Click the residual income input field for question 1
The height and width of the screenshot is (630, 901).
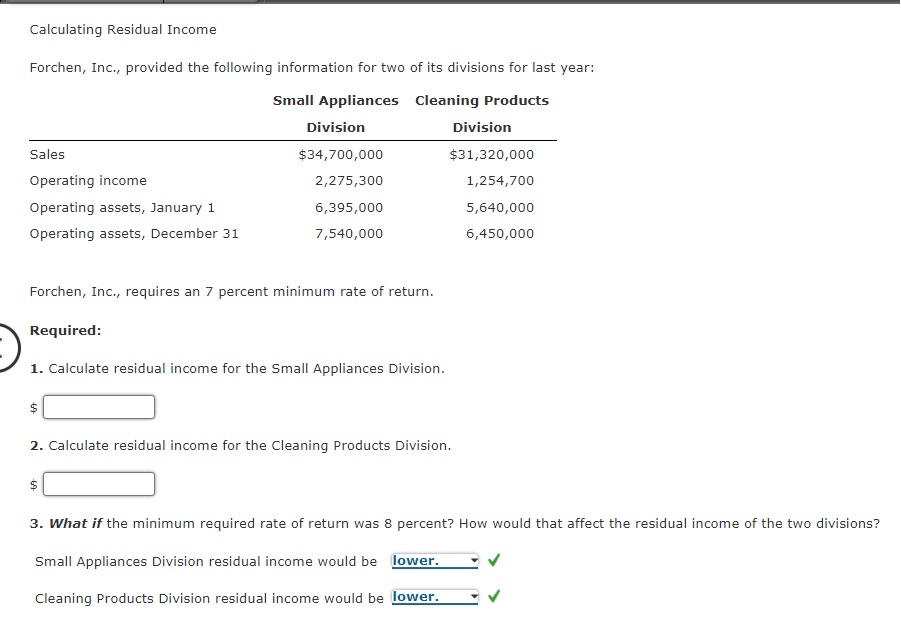(98, 406)
